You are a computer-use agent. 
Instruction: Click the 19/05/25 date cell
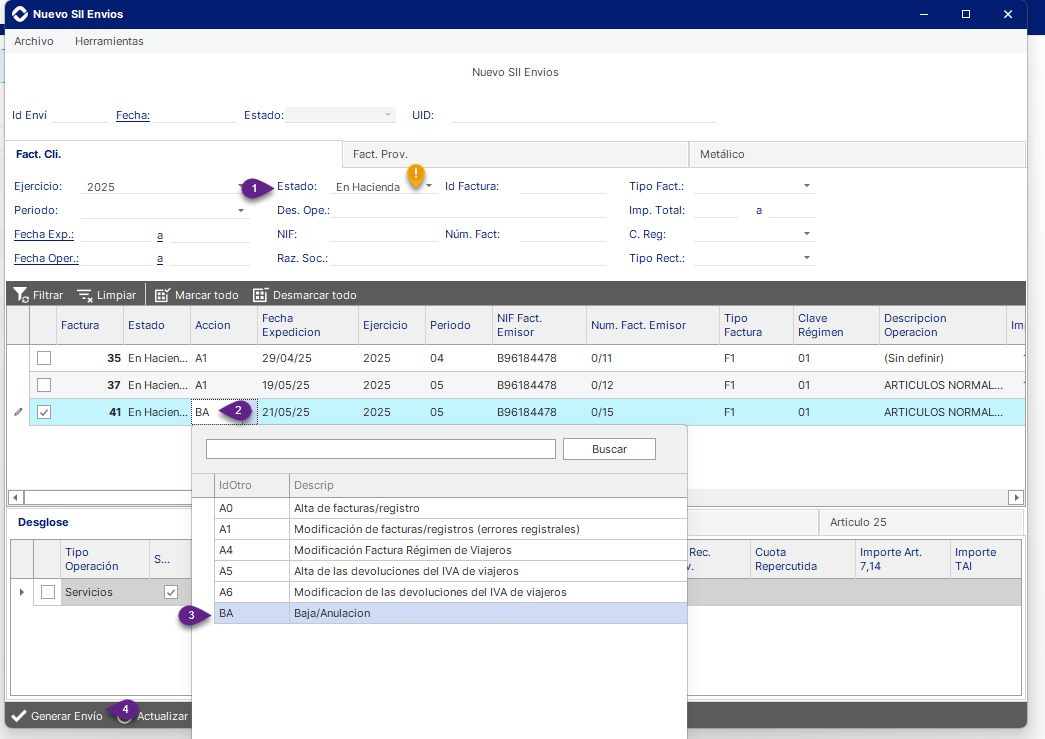308,385
